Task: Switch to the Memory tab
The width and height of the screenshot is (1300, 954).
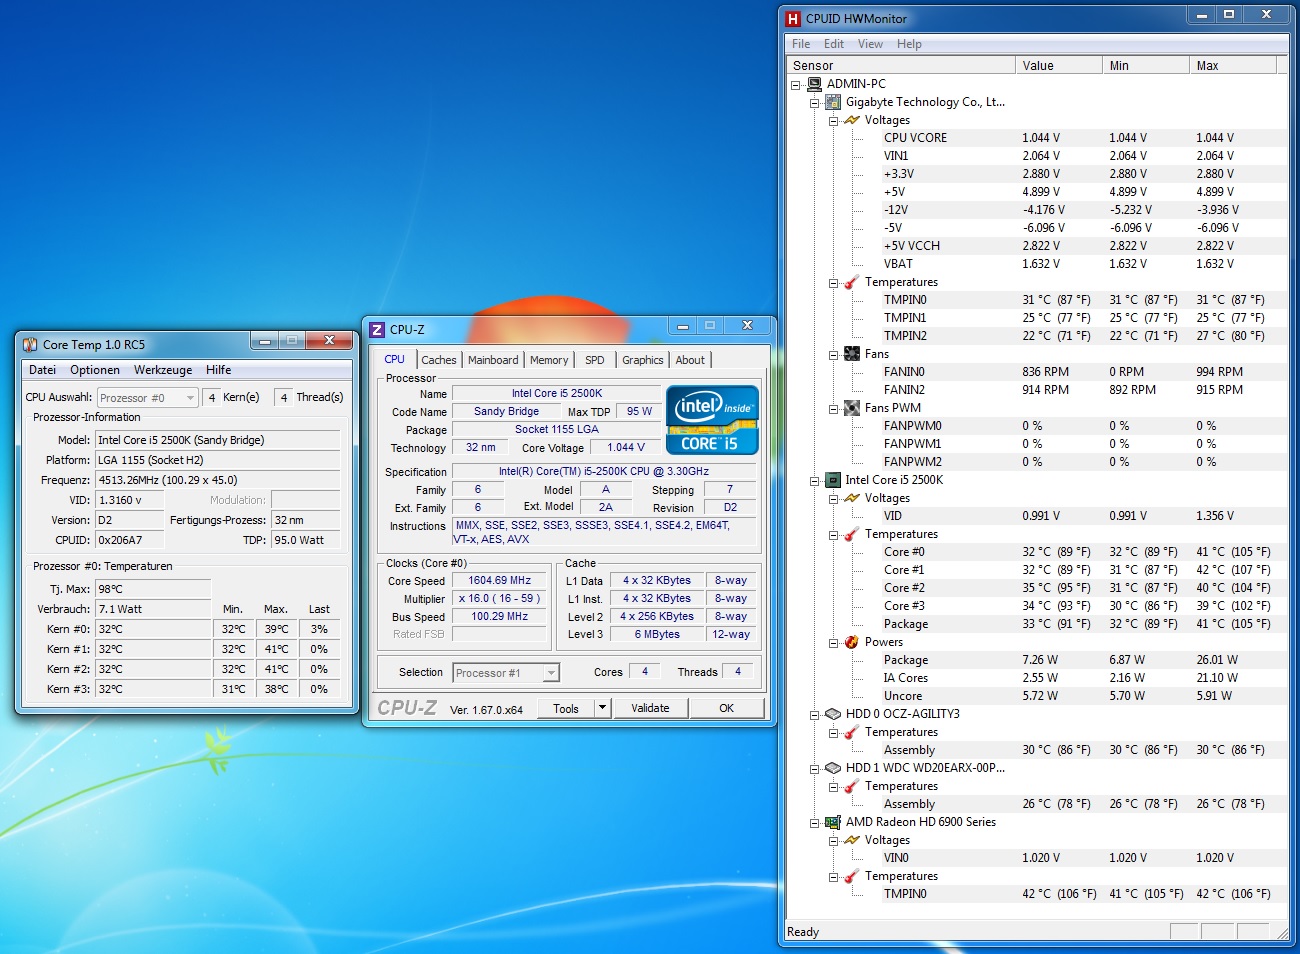Action: click(549, 360)
